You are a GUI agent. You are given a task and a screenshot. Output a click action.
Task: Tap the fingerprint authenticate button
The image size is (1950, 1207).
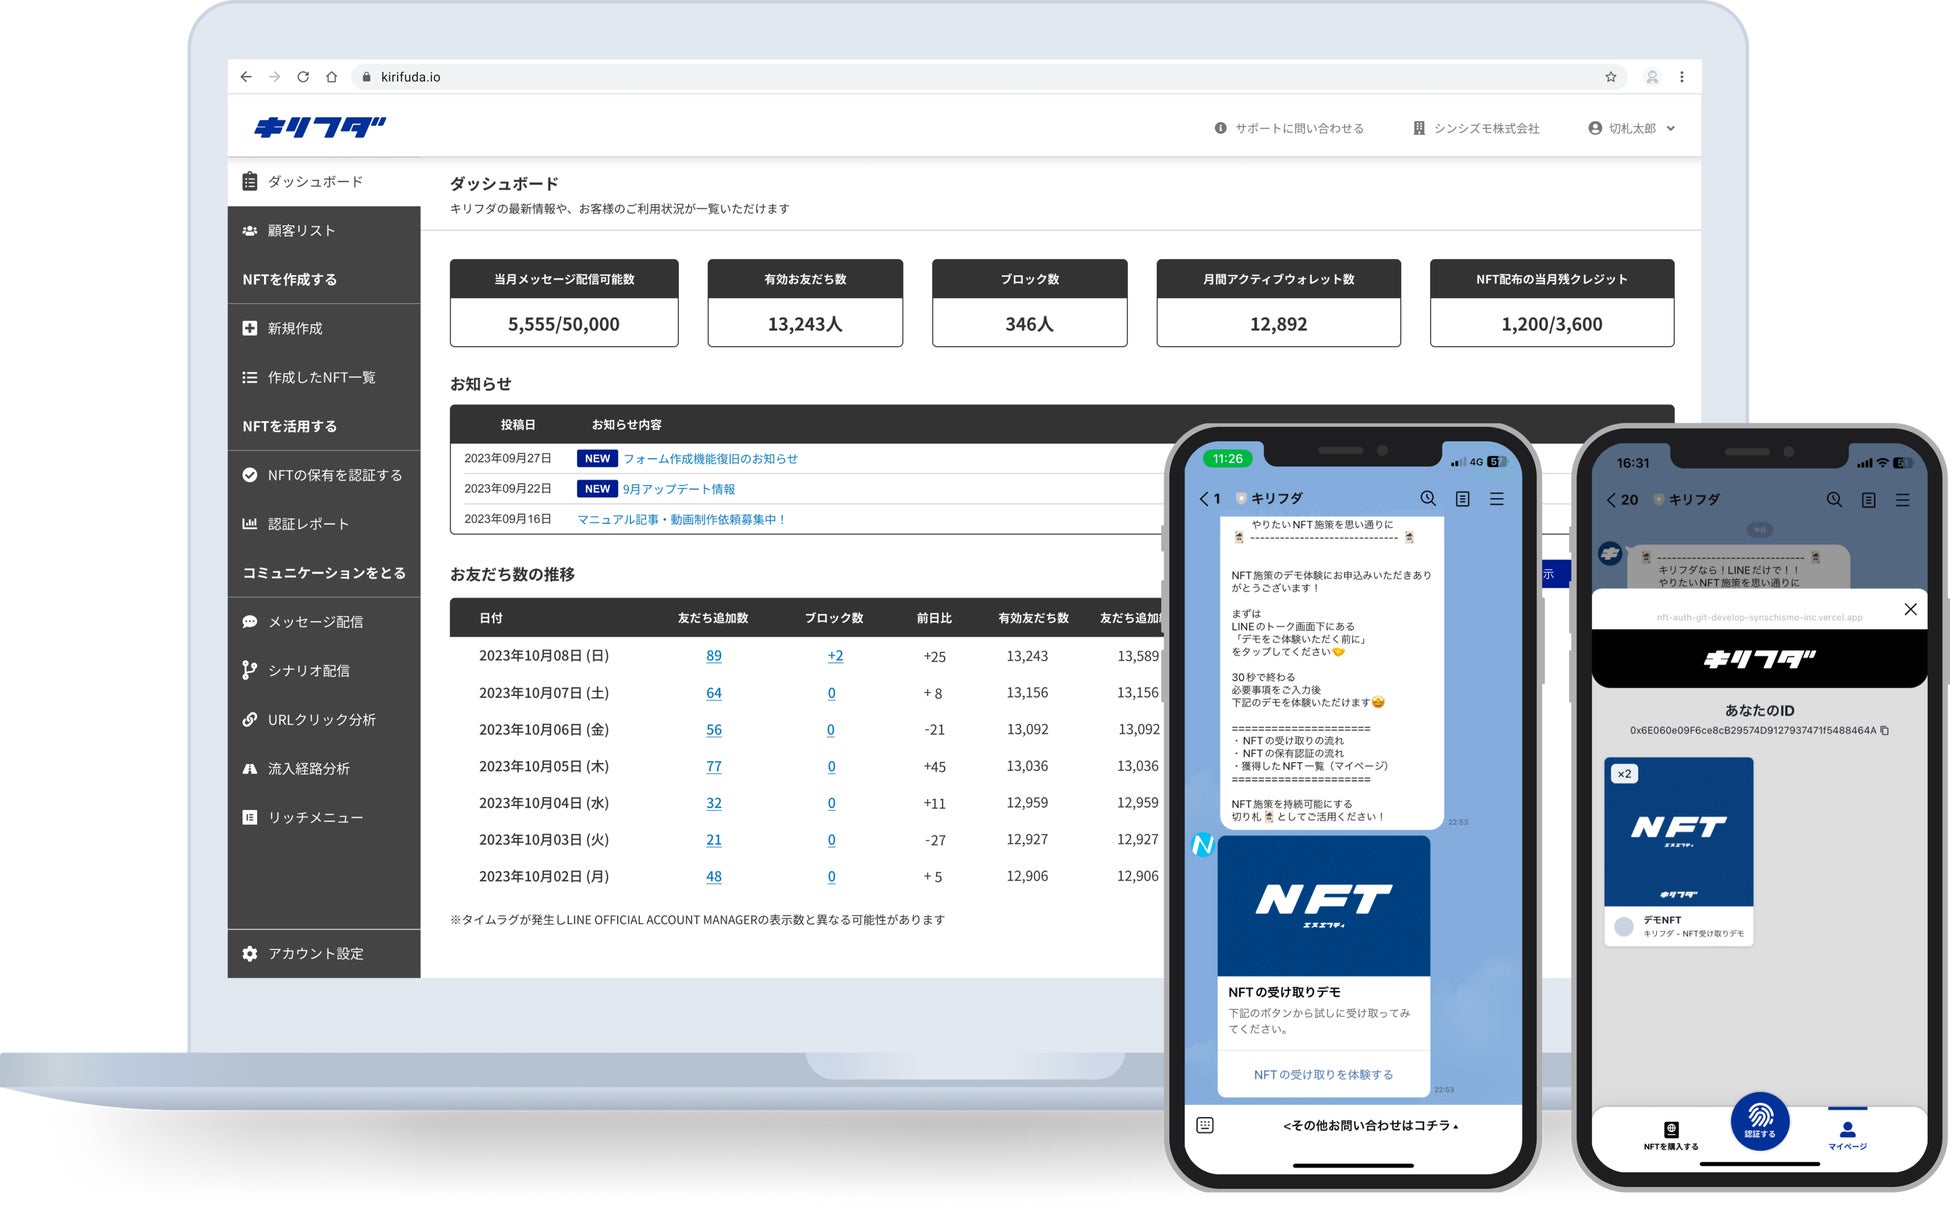[1759, 1120]
